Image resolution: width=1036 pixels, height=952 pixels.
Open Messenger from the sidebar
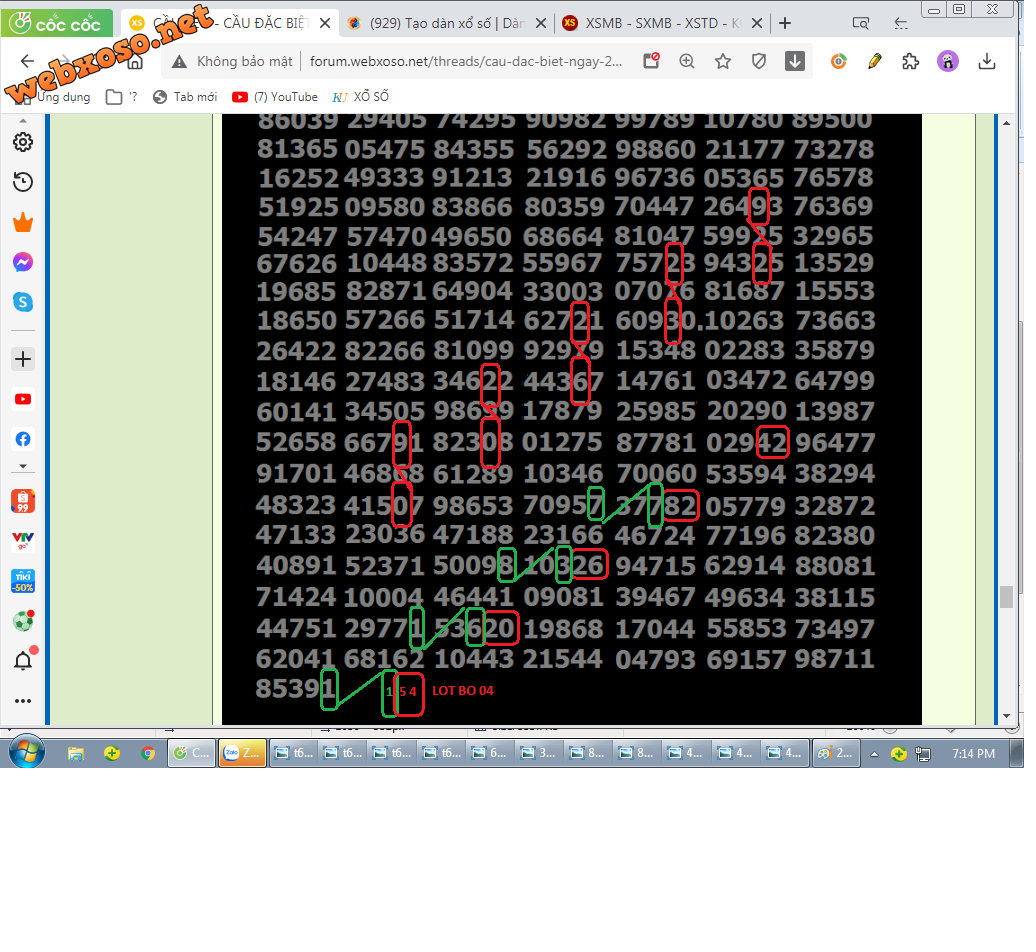pos(23,262)
